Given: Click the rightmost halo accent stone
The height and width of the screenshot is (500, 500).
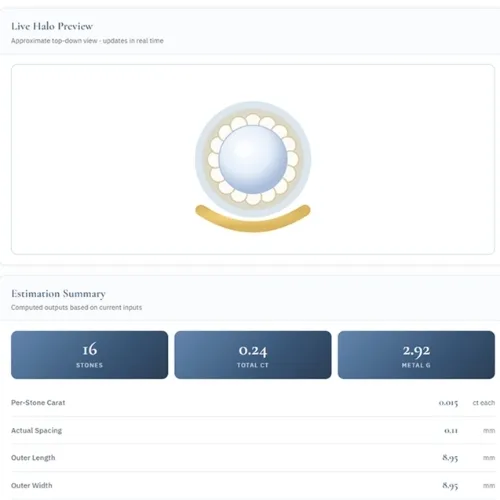Looking at the screenshot, I should [x=292, y=159].
